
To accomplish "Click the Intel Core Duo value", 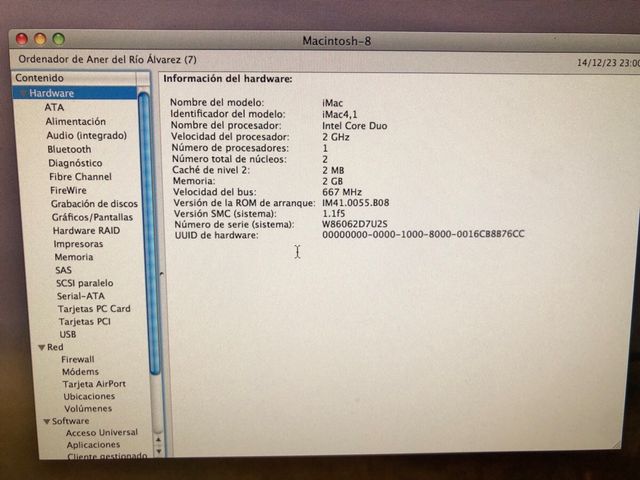I will coord(354,126).
